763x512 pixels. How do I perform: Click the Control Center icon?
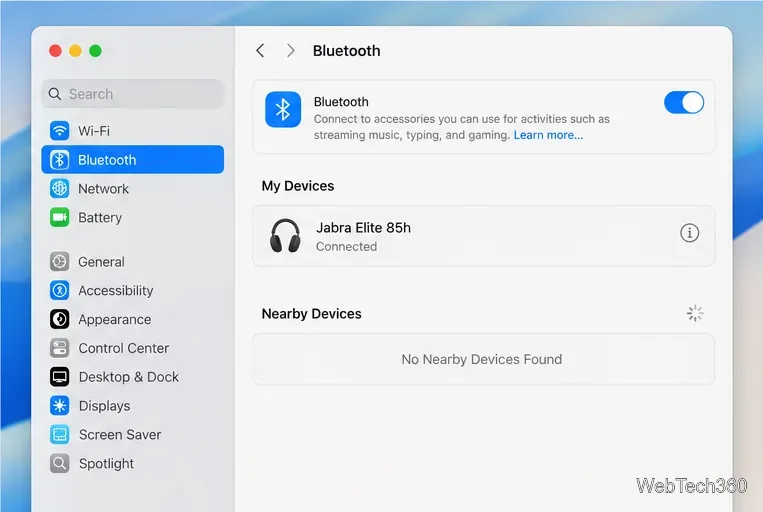coord(59,348)
